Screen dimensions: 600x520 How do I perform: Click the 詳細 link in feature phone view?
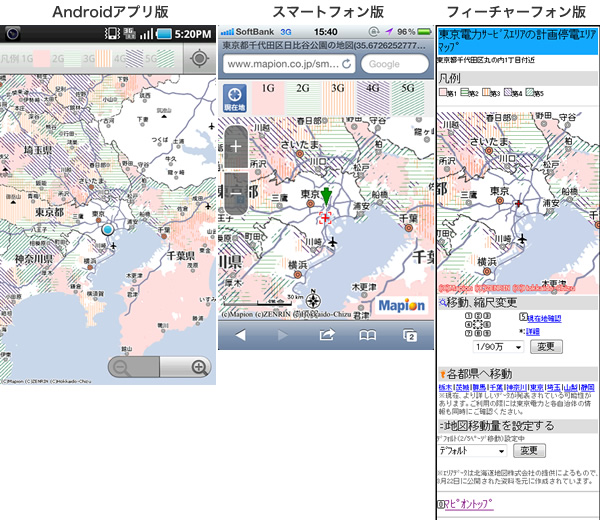point(533,331)
